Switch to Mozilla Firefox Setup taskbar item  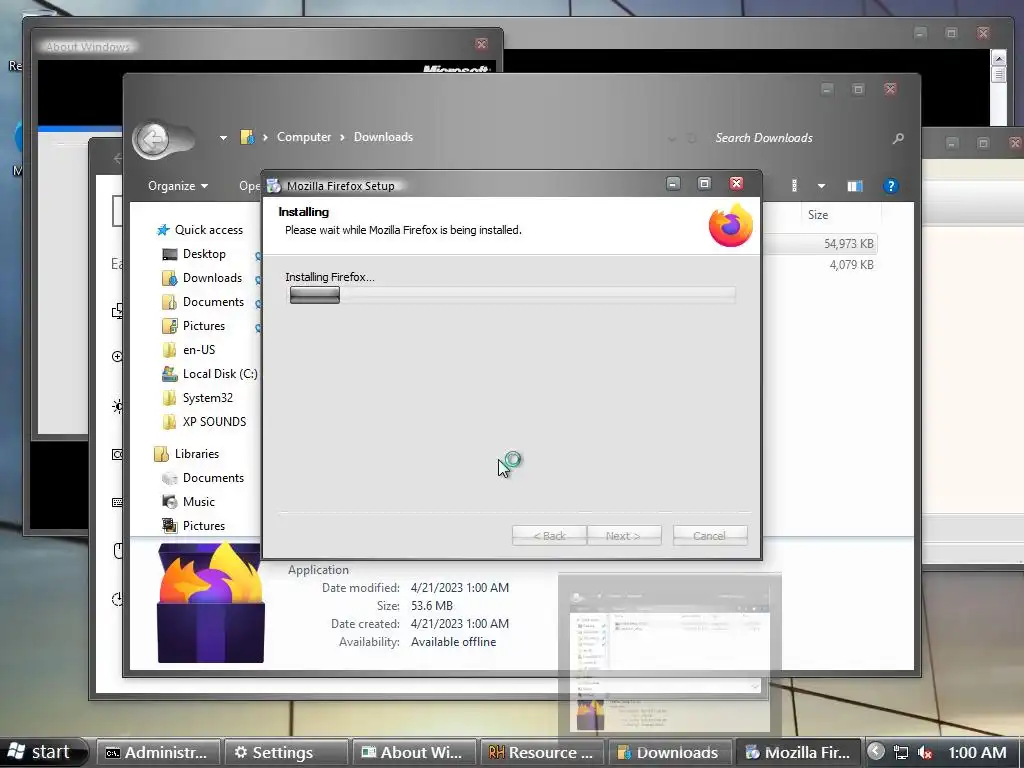[799, 752]
